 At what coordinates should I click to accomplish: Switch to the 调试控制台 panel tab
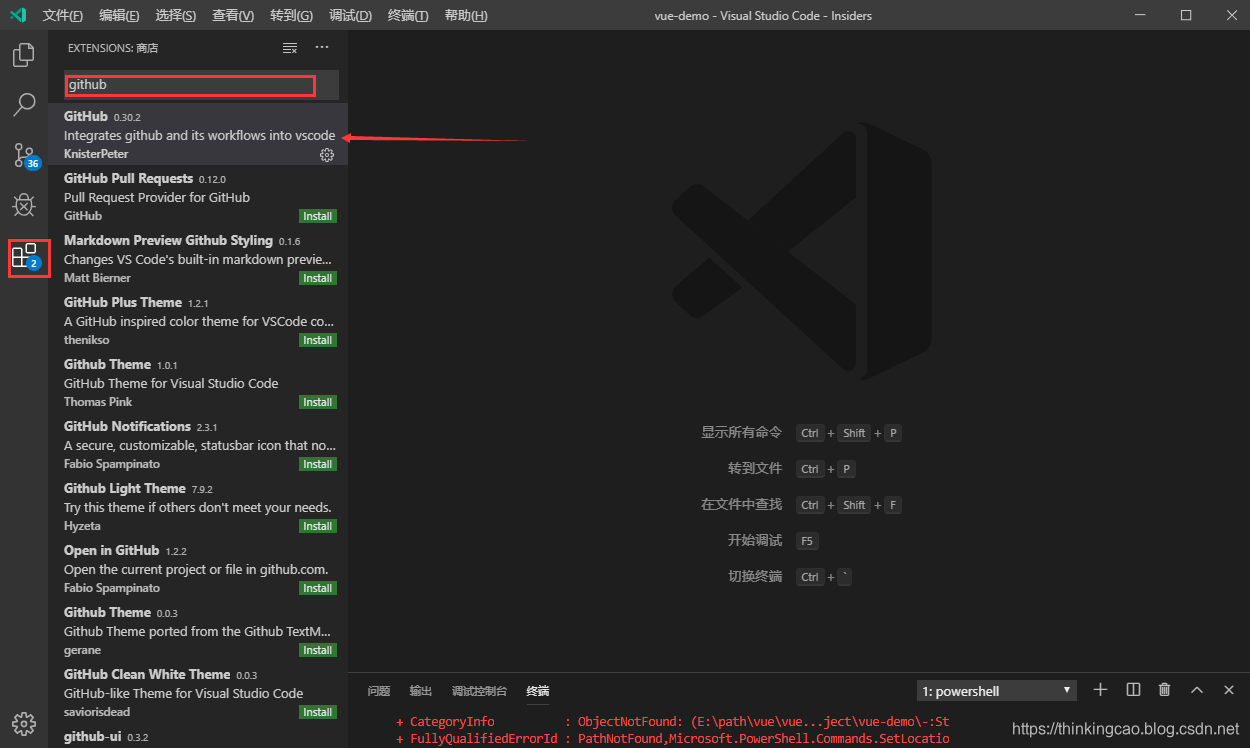pyautogui.click(x=479, y=691)
